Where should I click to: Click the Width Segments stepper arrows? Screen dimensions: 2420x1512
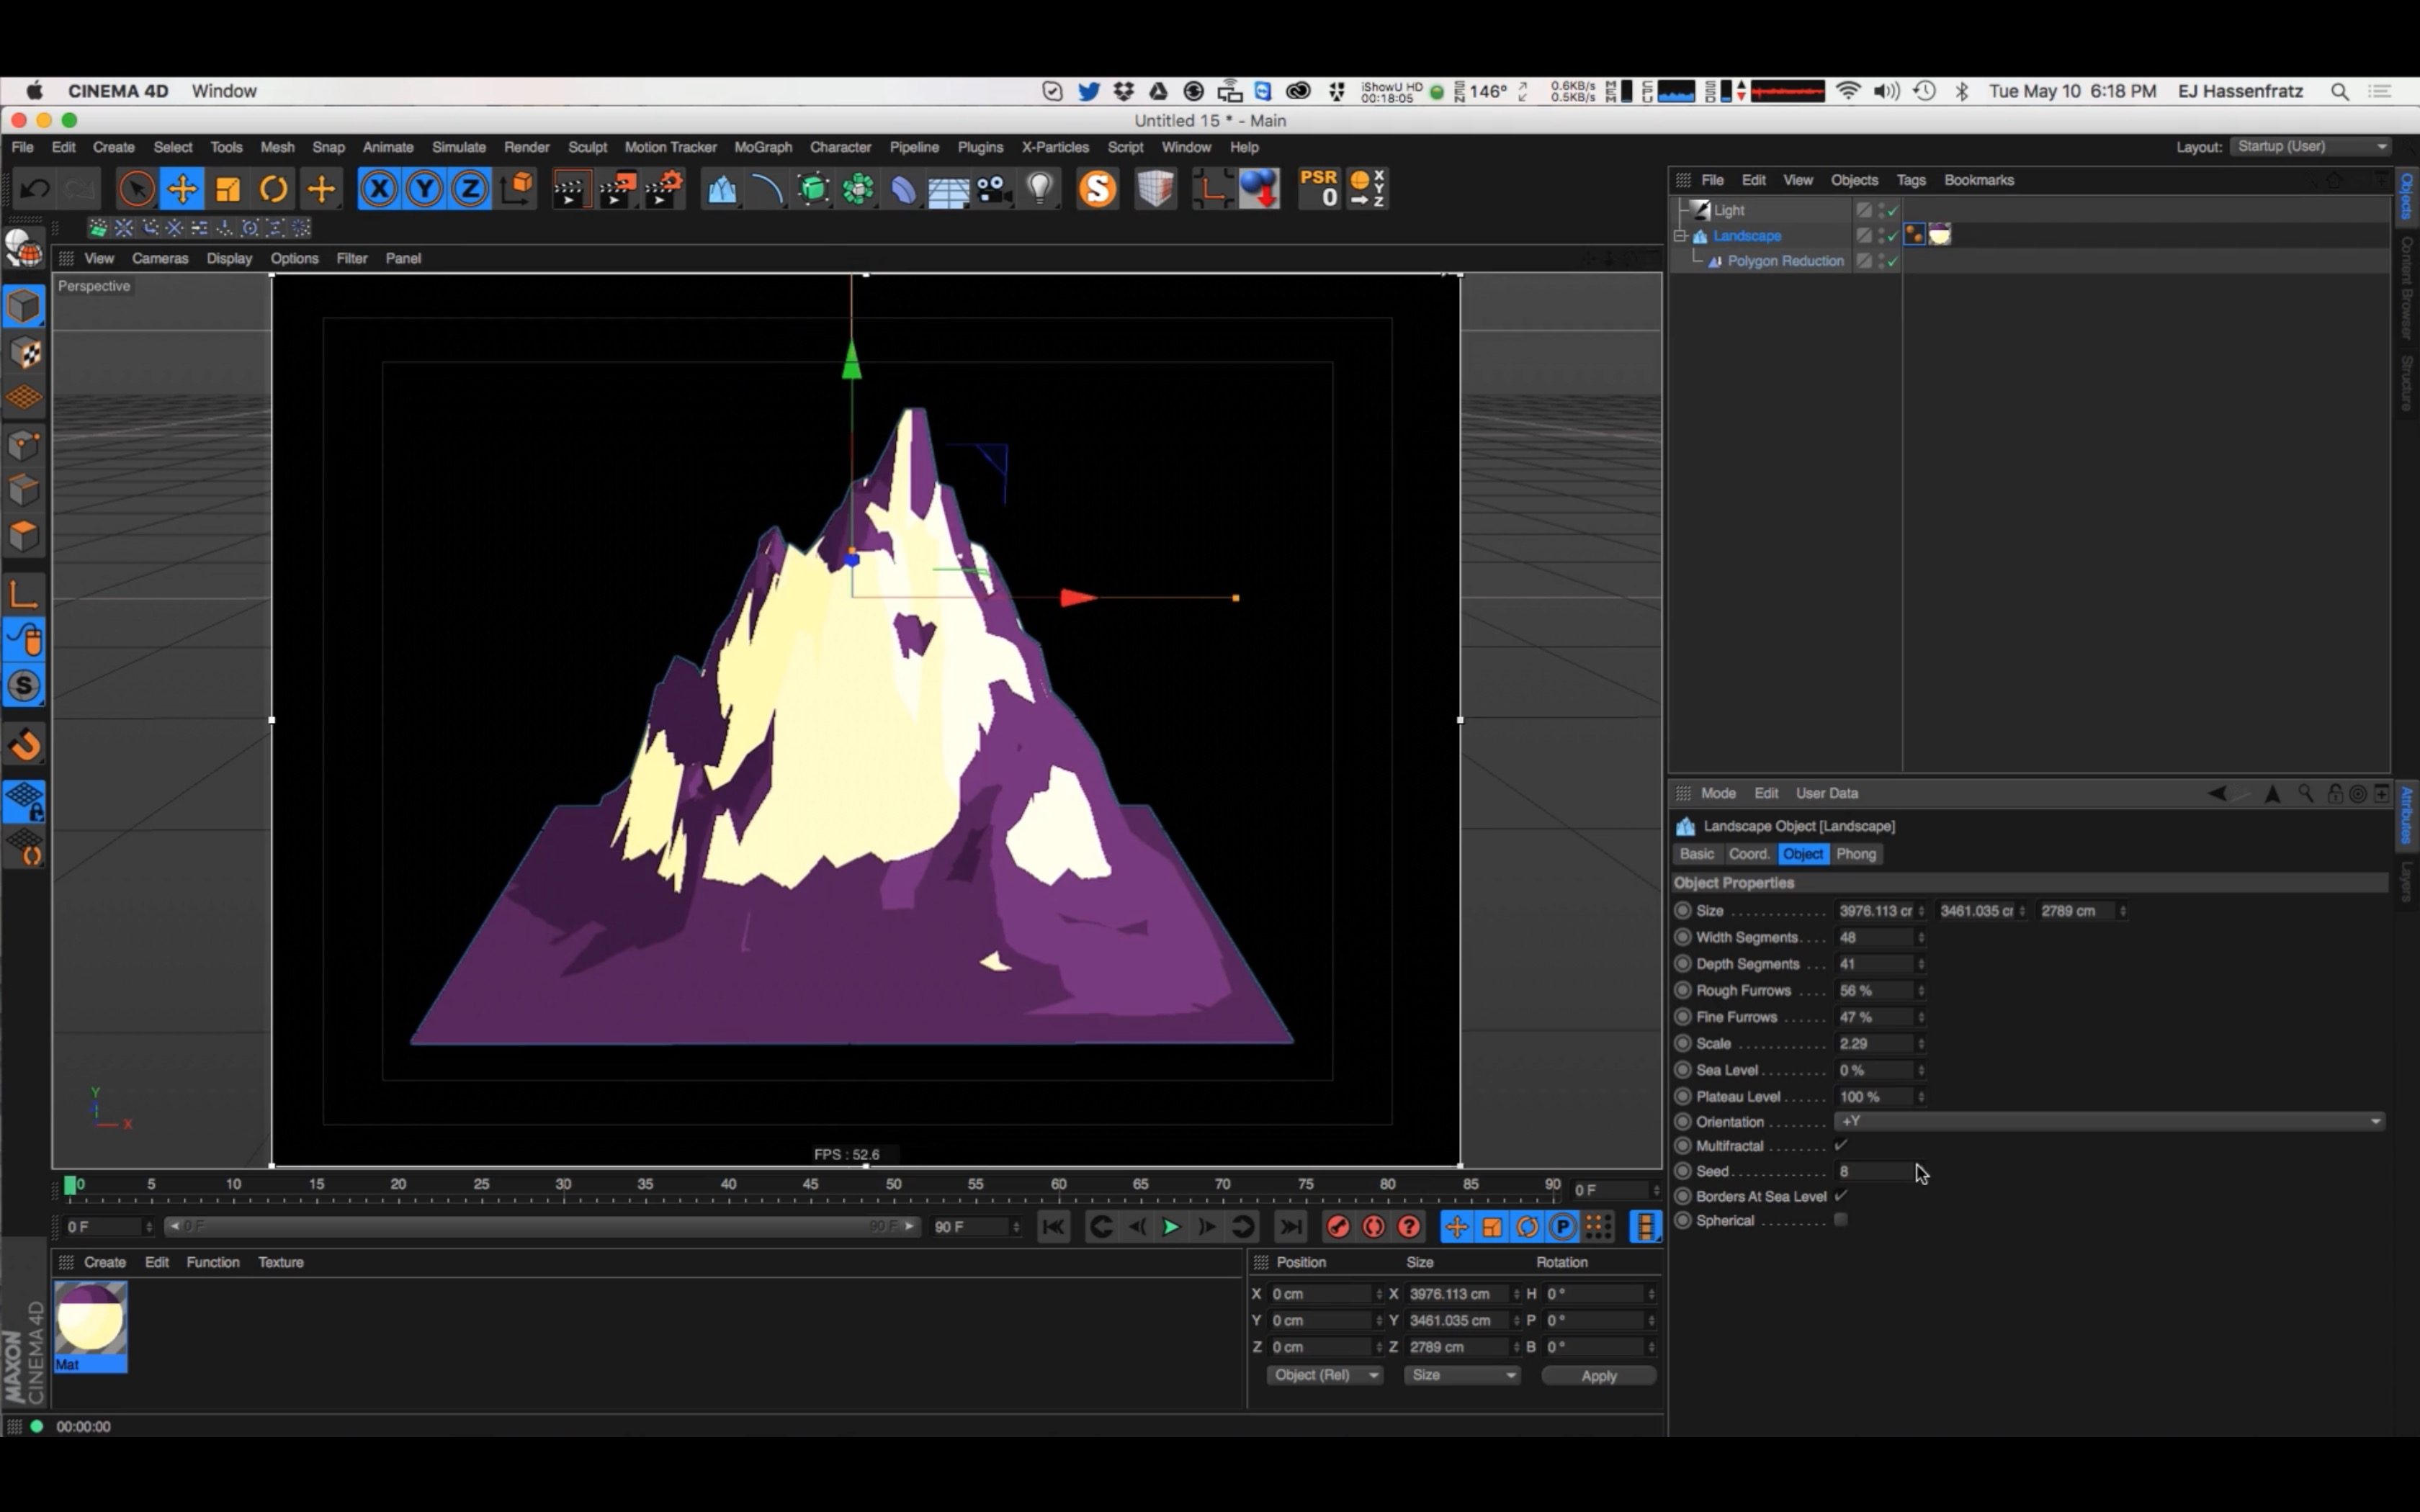[1921, 938]
